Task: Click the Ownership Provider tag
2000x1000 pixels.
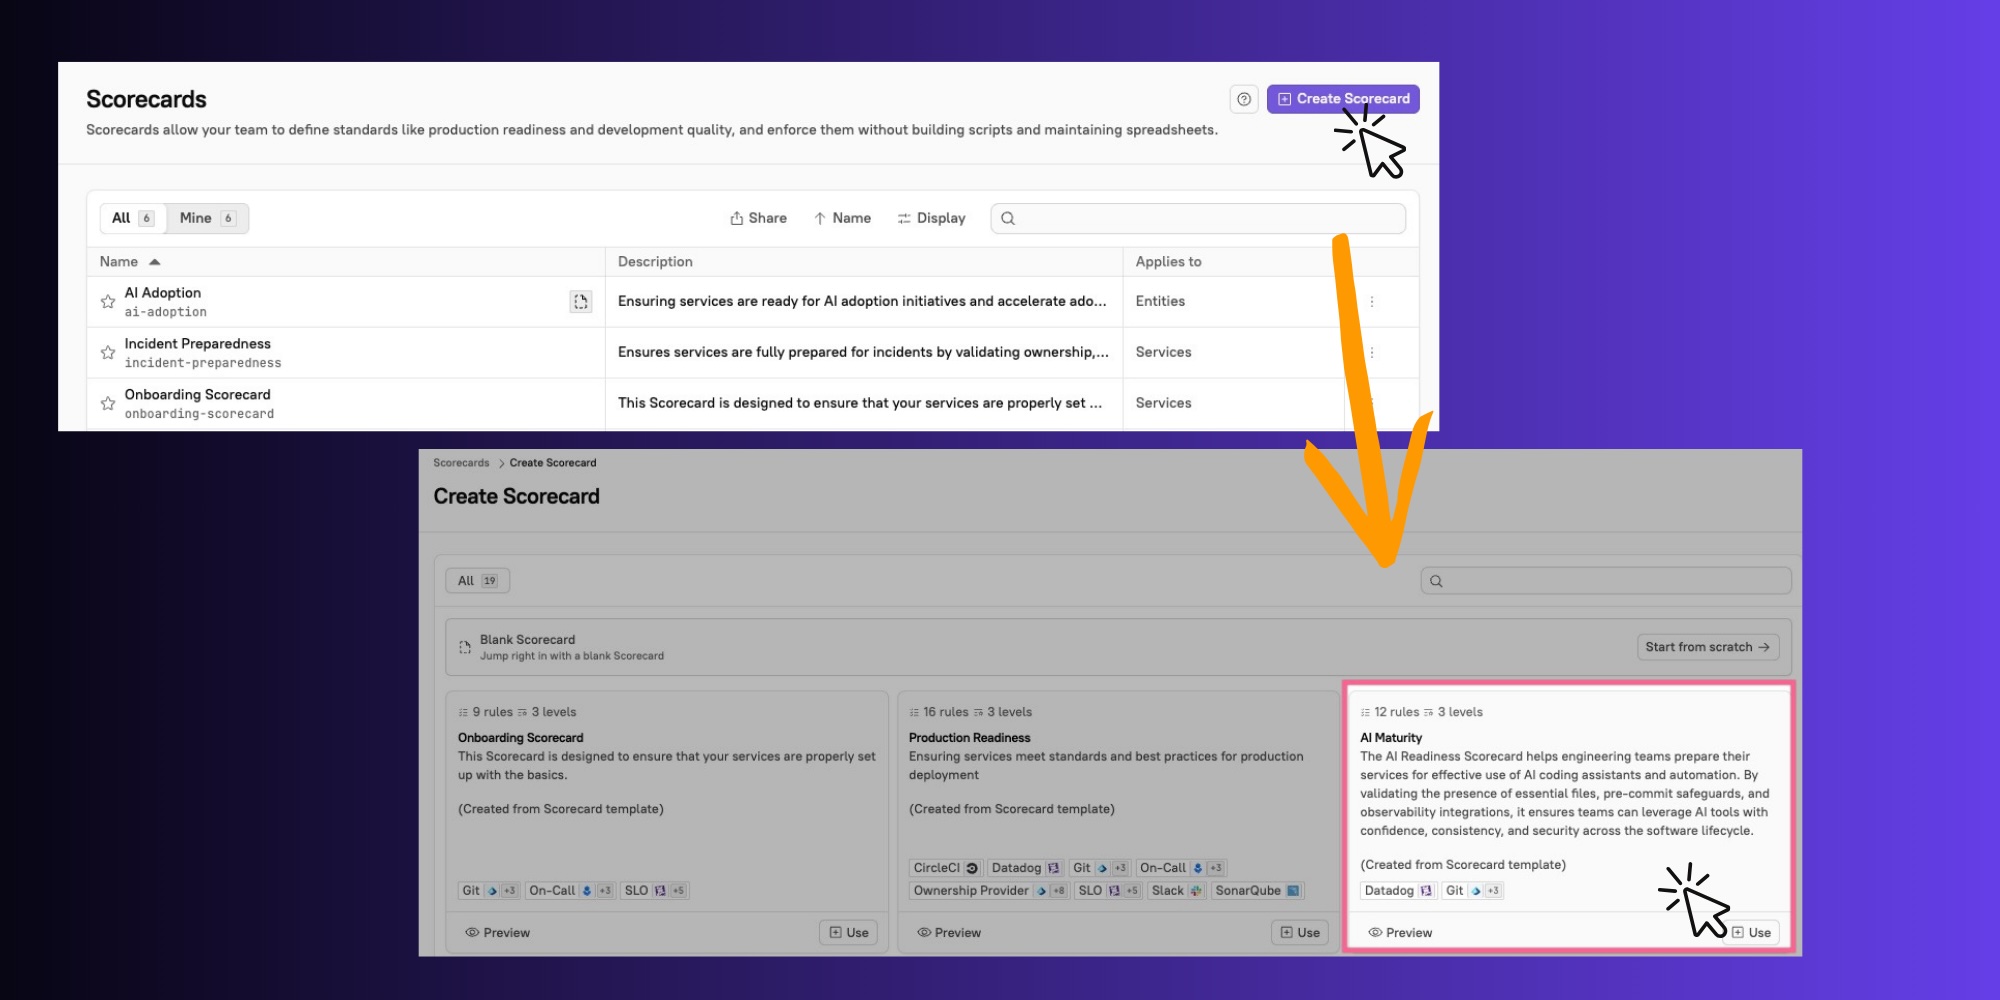Action: click(x=989, y=891)
